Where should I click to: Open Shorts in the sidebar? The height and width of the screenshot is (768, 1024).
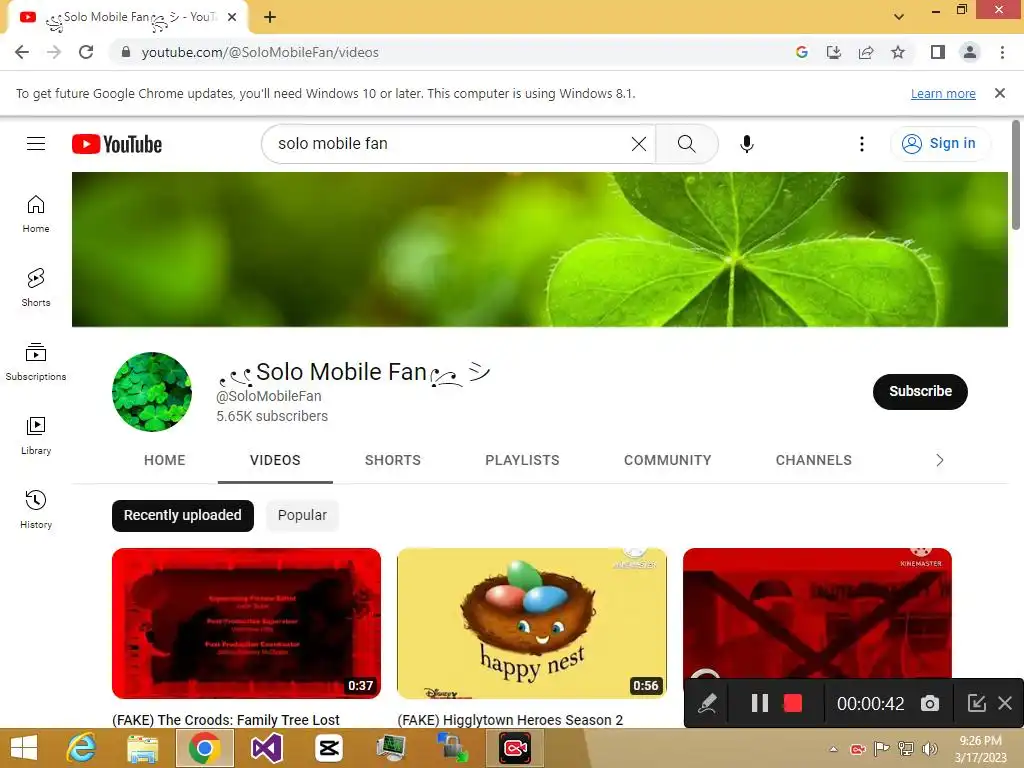click(x=36, y=288)
